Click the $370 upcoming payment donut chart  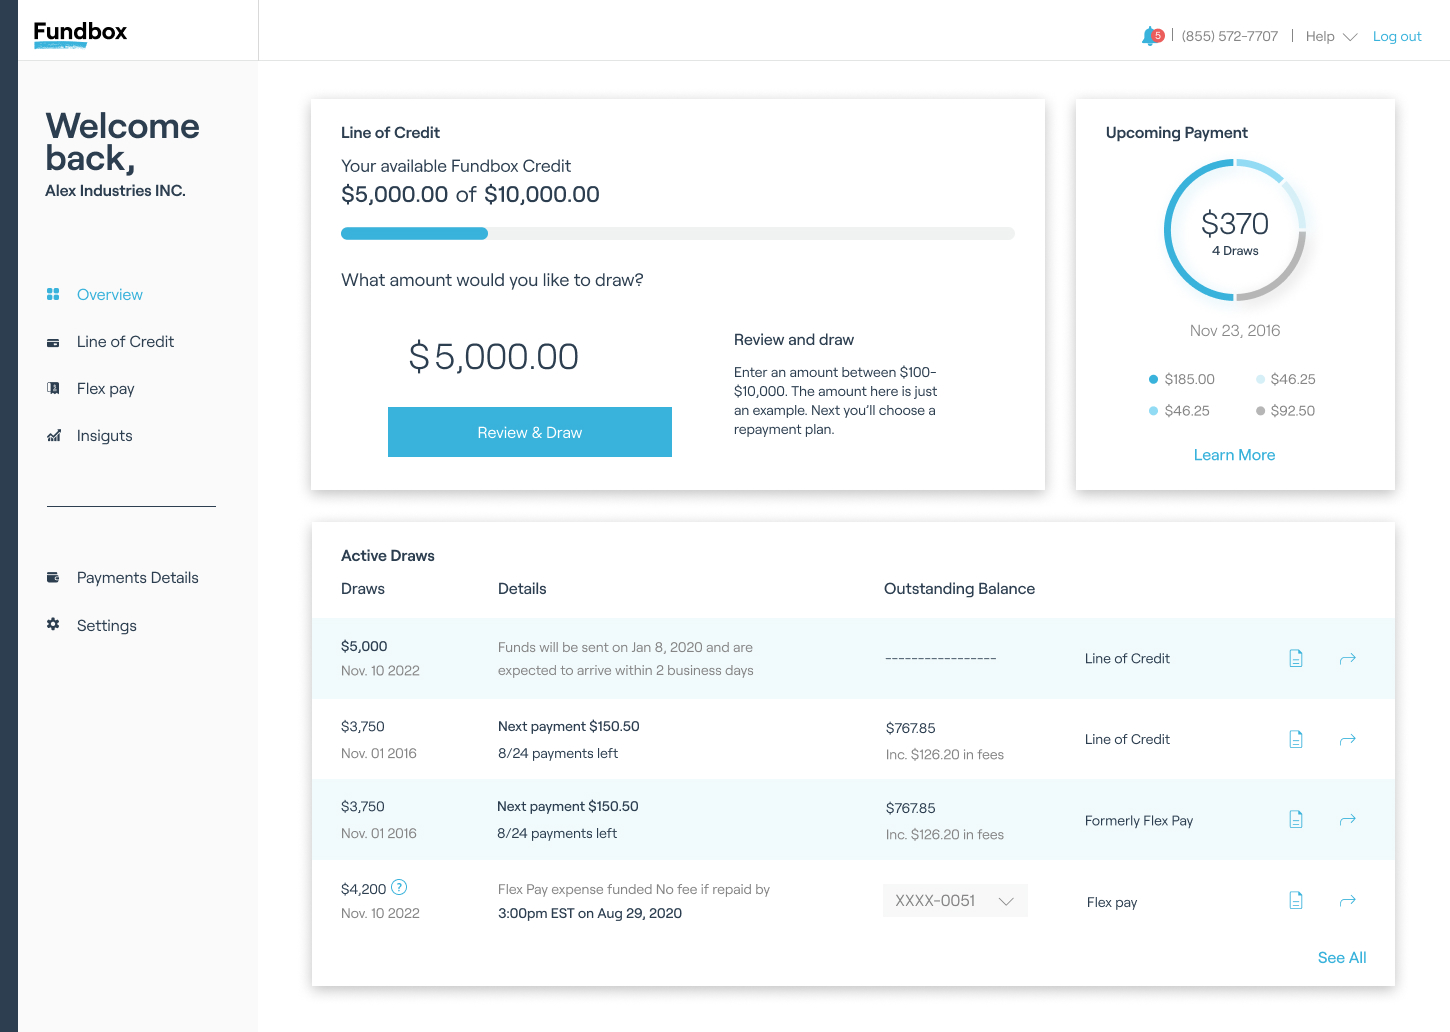1235,230
